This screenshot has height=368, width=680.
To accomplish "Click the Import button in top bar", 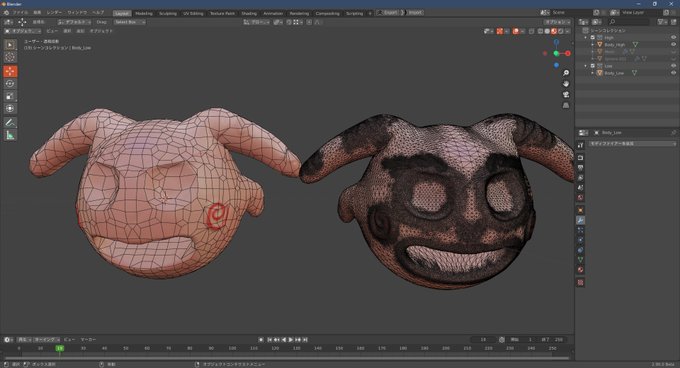I will [x=415, y=13].
